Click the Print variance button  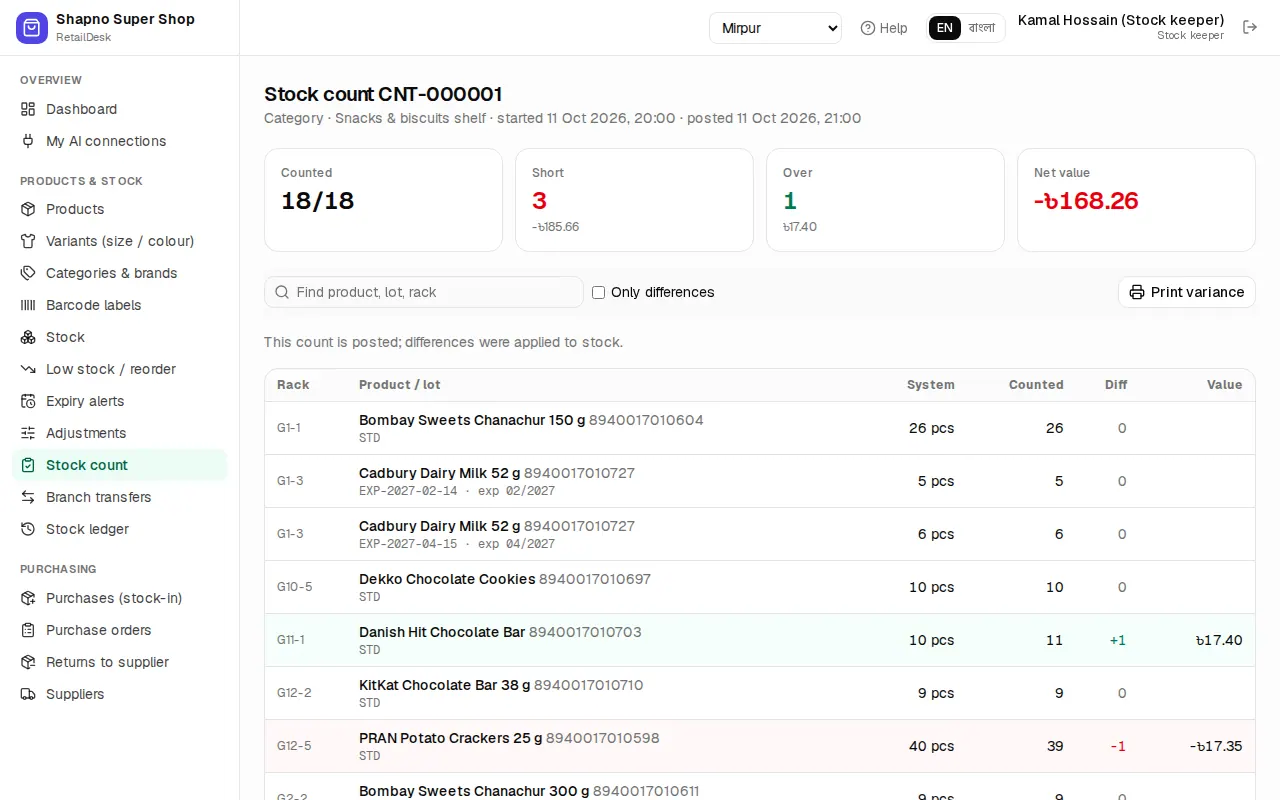(1186, 292)
